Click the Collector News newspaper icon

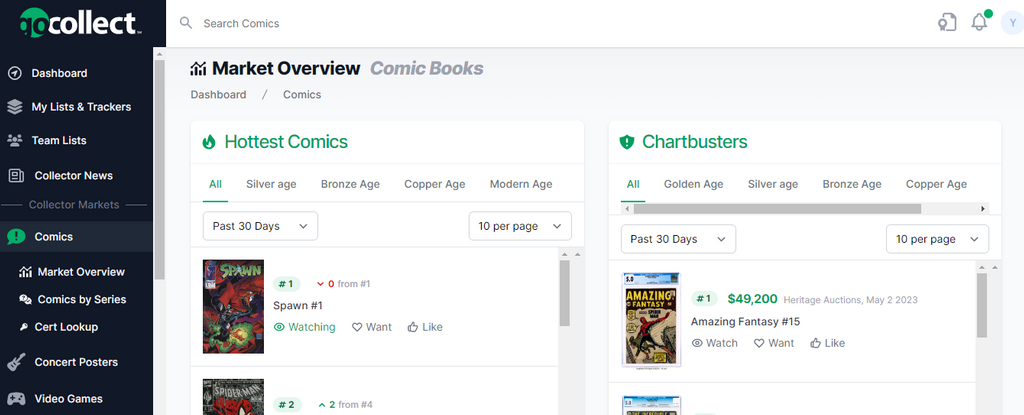tap(16, 175)
